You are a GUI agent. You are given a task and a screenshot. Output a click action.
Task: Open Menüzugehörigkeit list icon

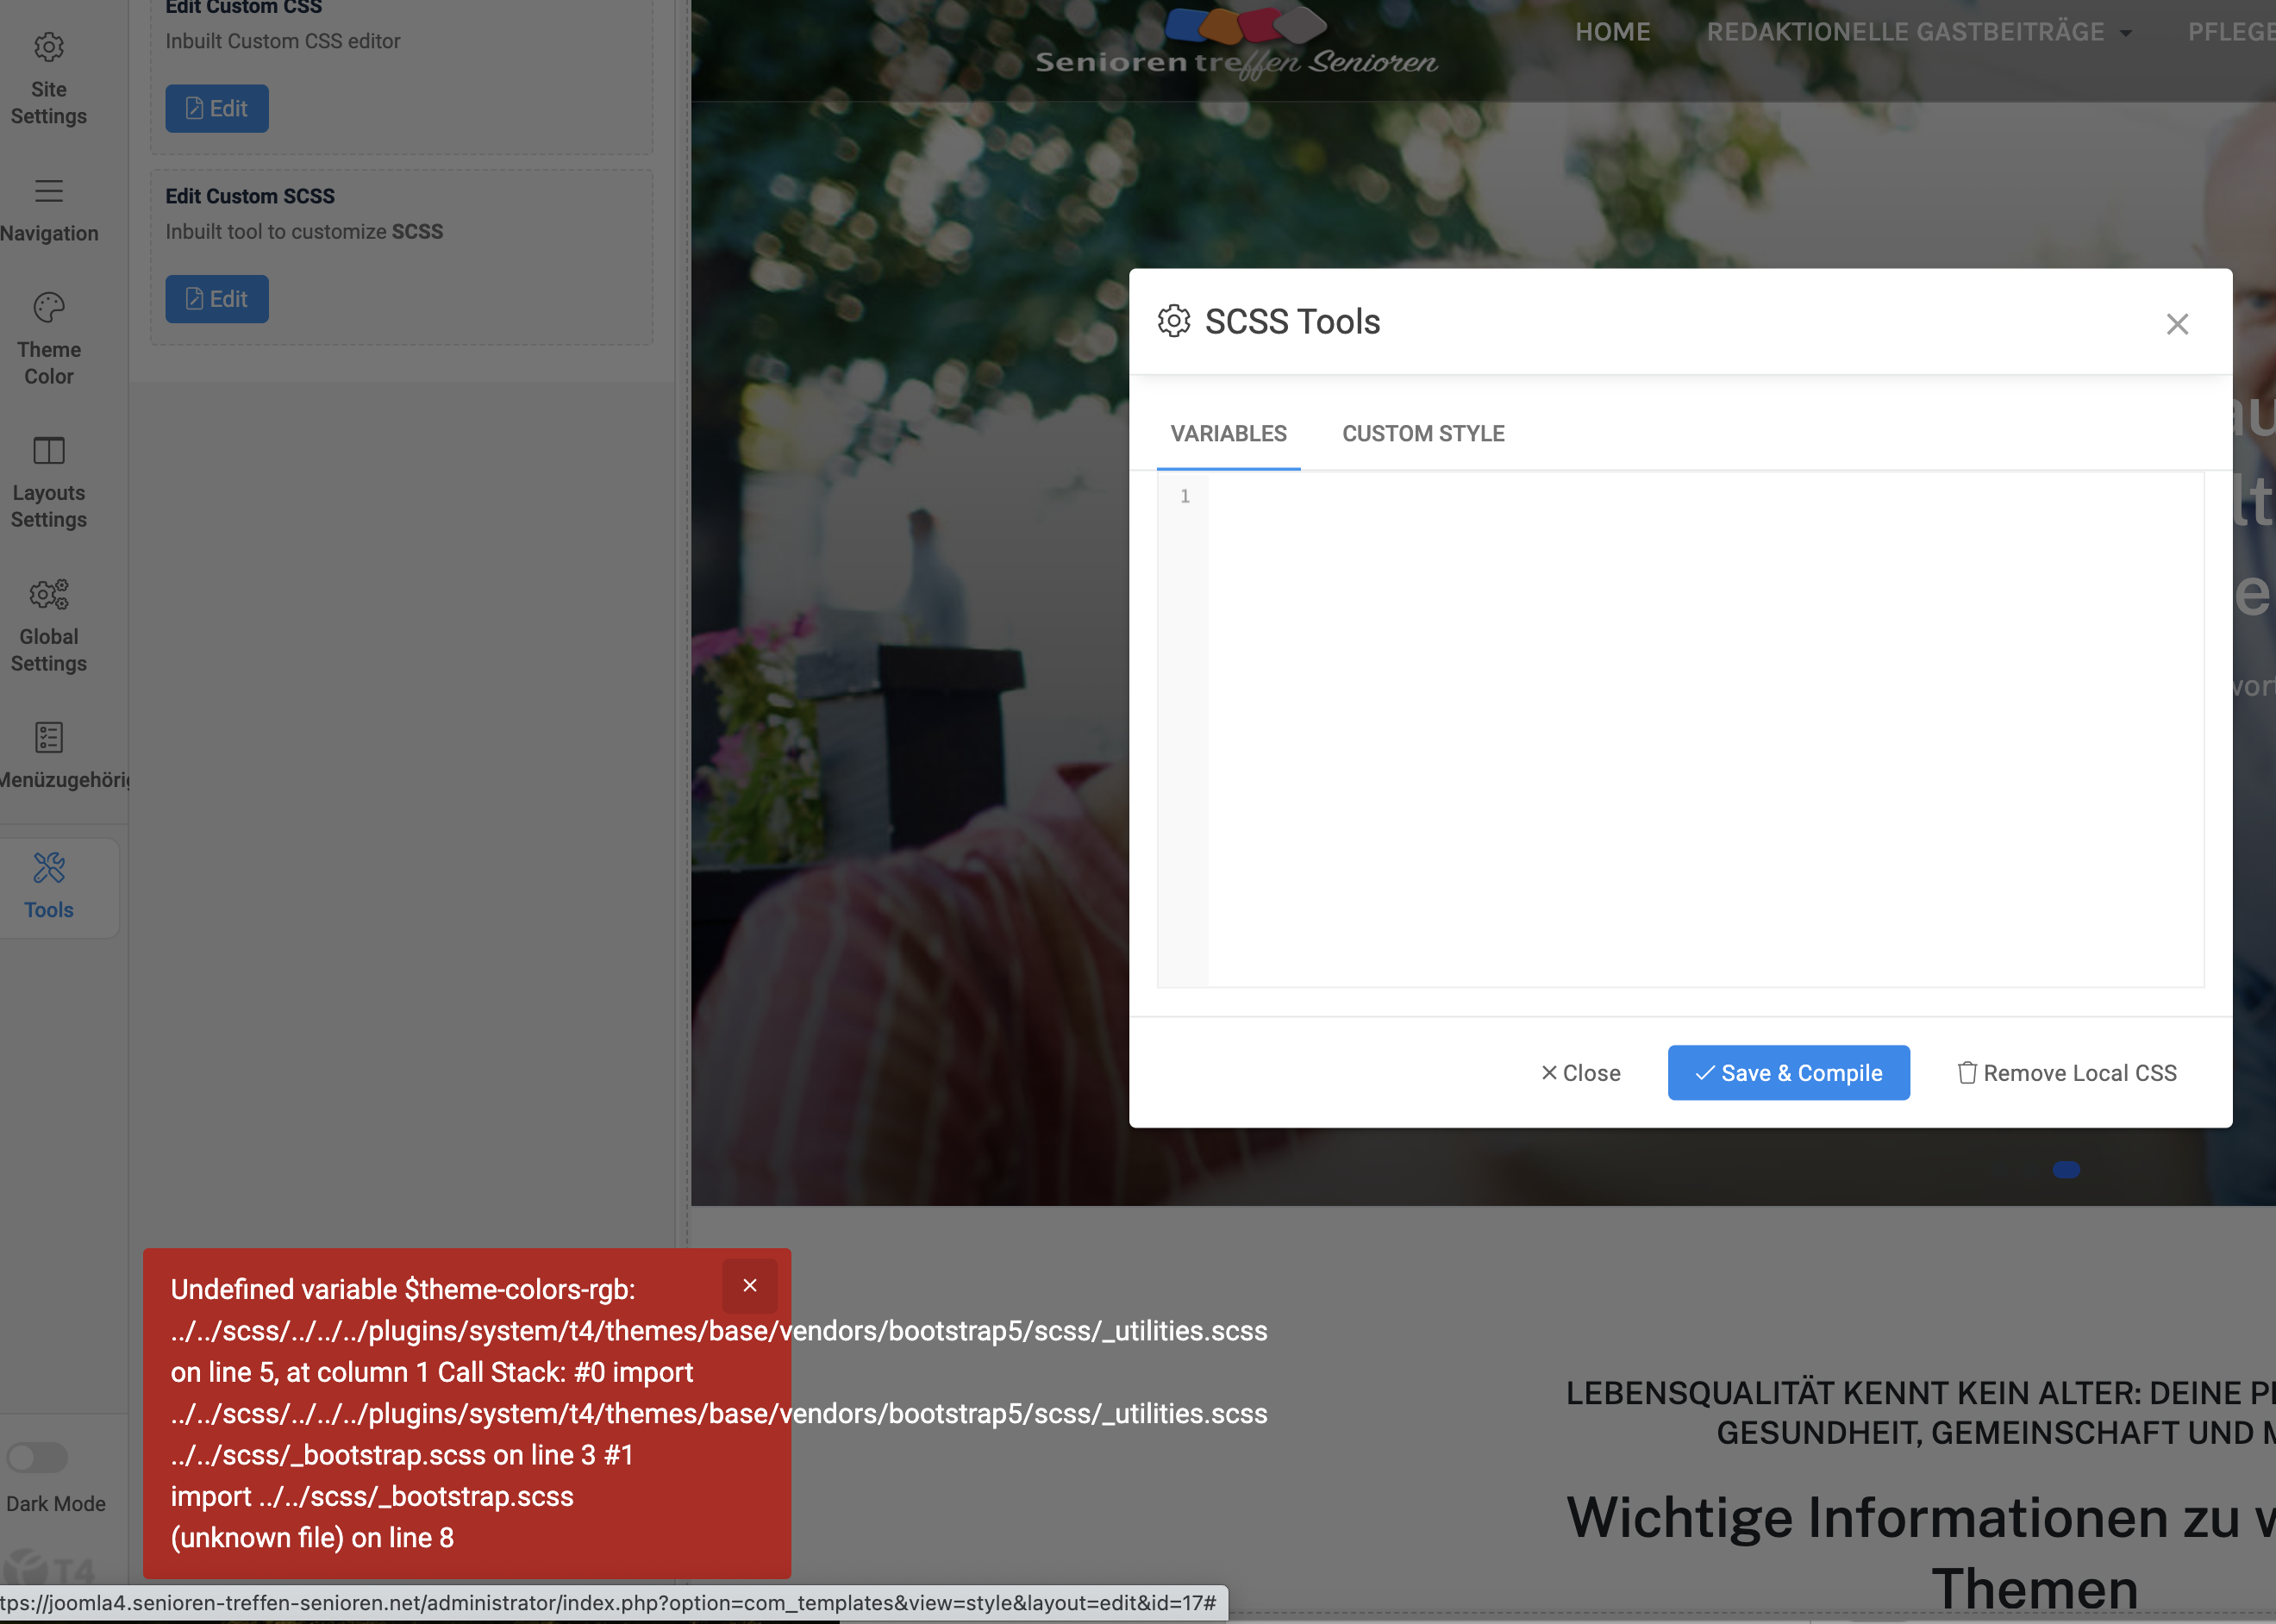[48, 738]
